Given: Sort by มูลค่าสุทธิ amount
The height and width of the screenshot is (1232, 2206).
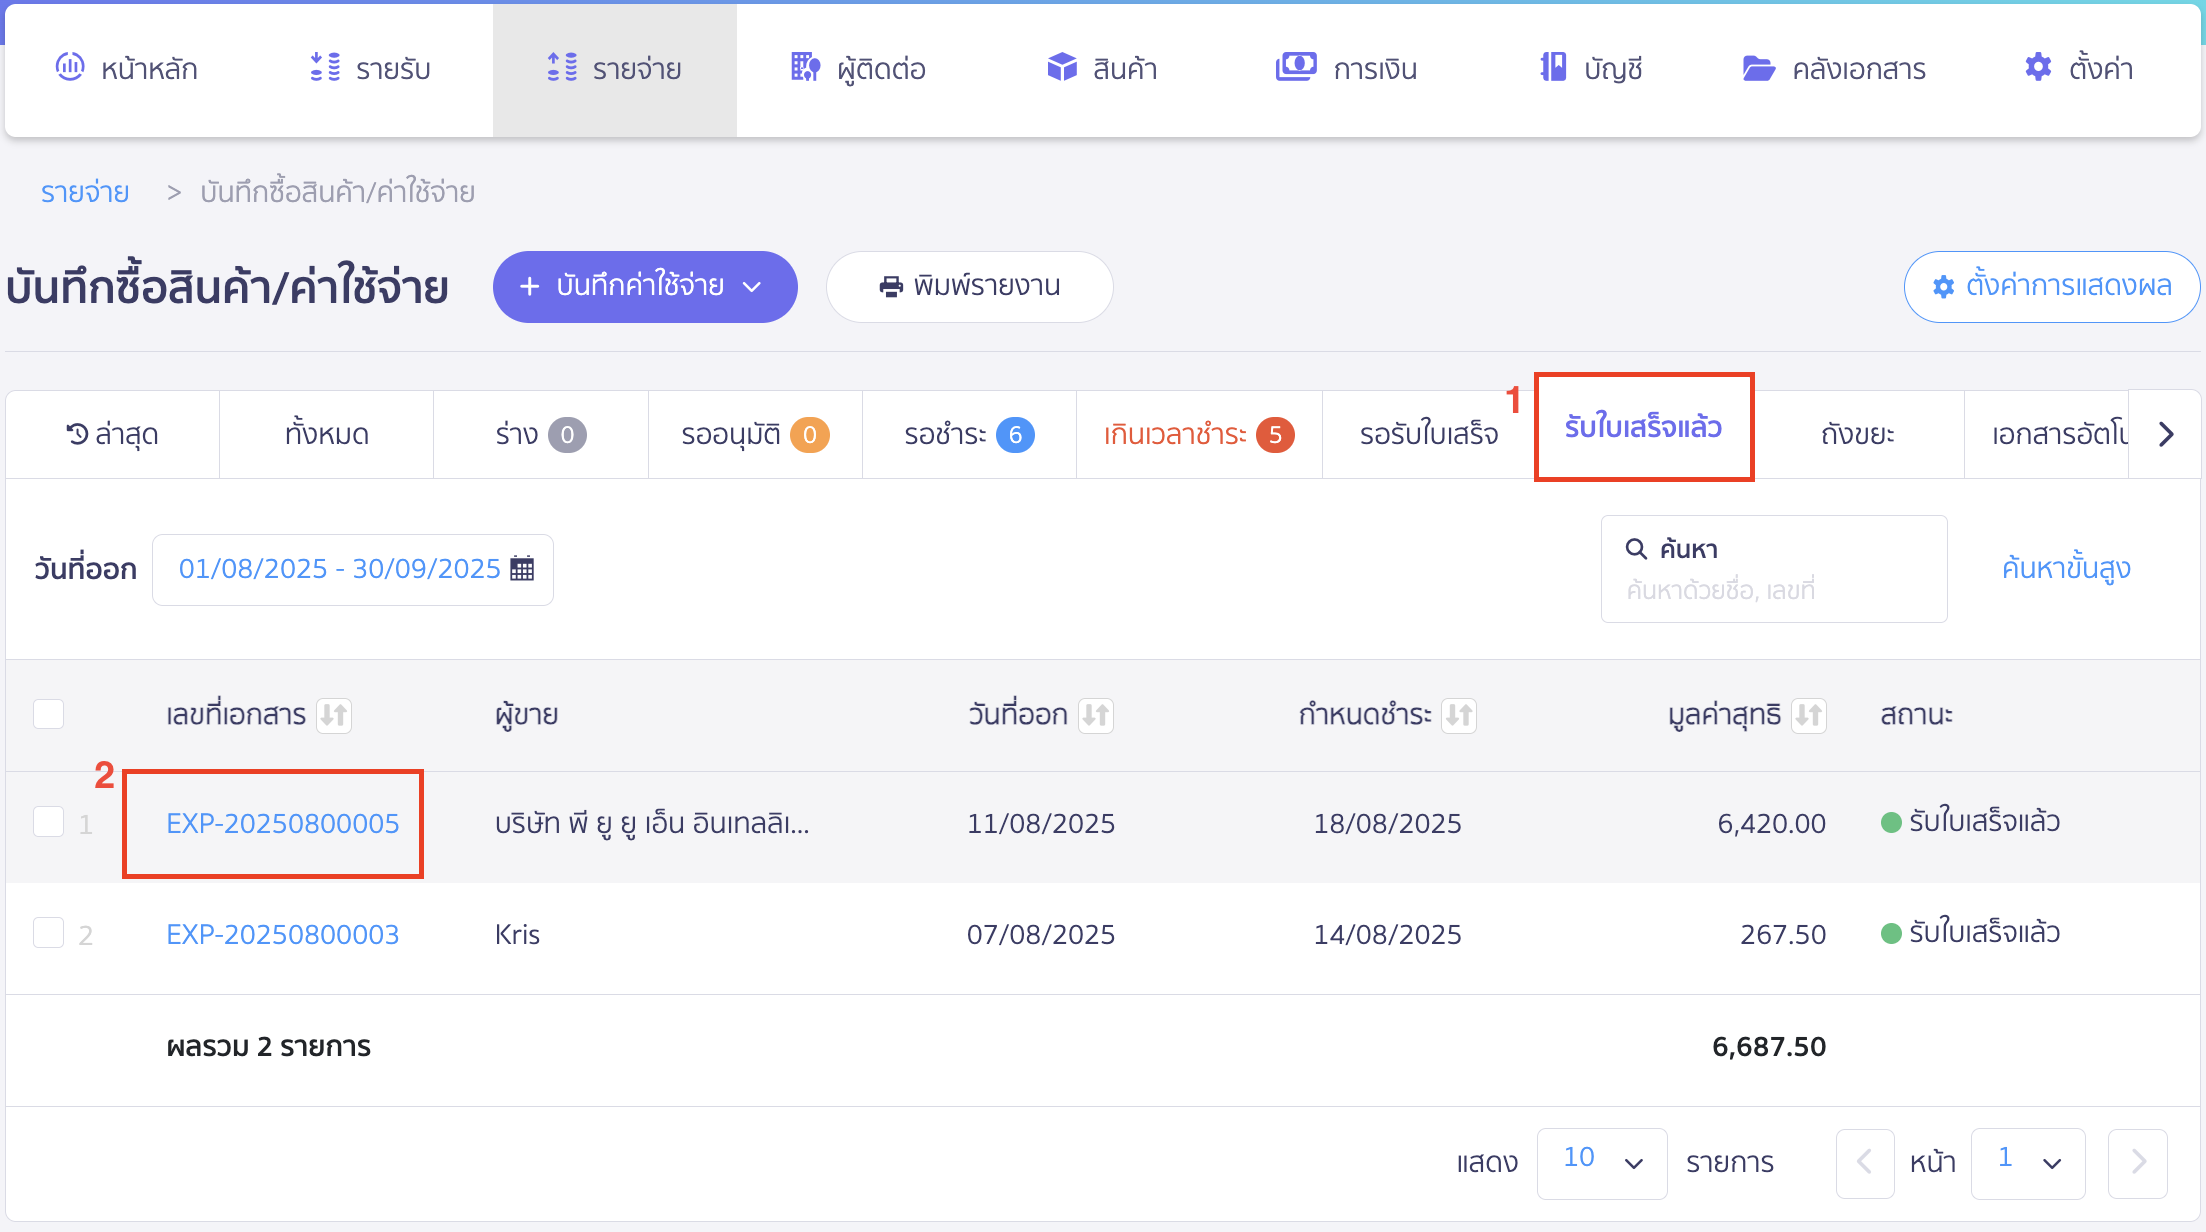Looking at the screenshot, I should pyautogui.click(x=1808, y=715).
